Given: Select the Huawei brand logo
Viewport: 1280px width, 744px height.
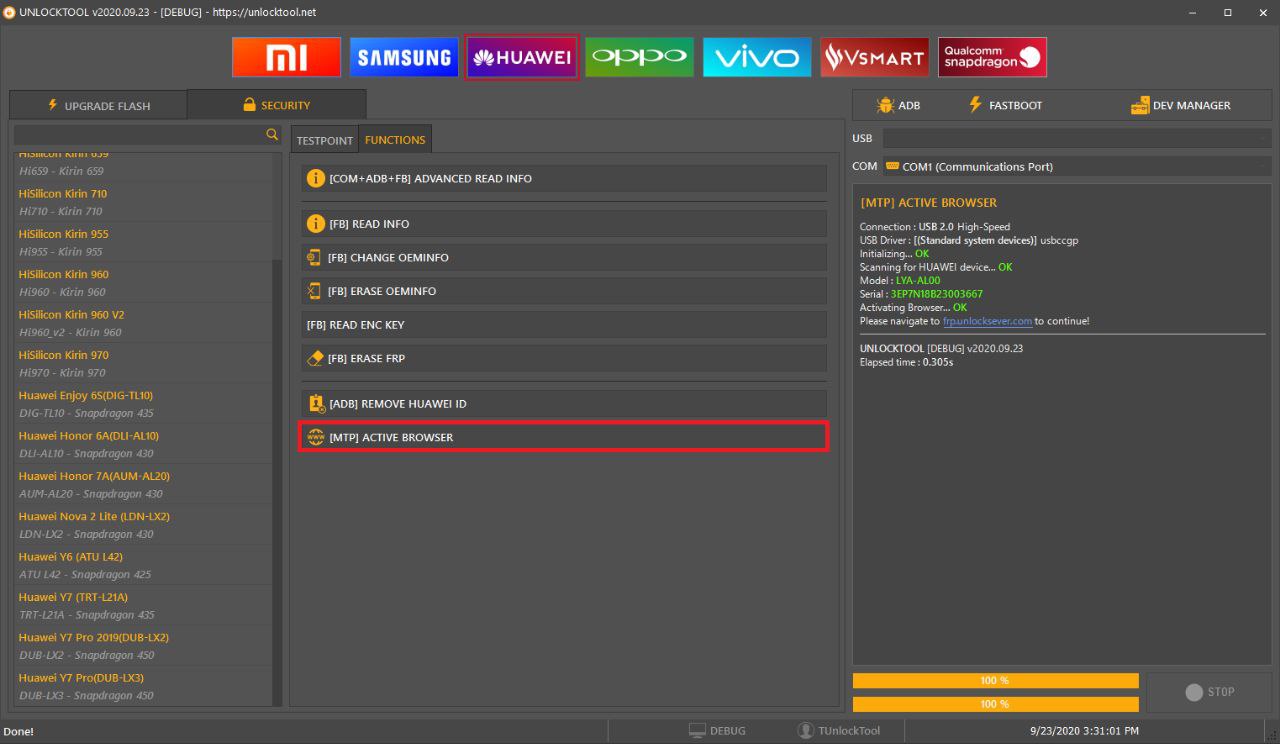Looking at the screenshot, I should click(522, 57).
